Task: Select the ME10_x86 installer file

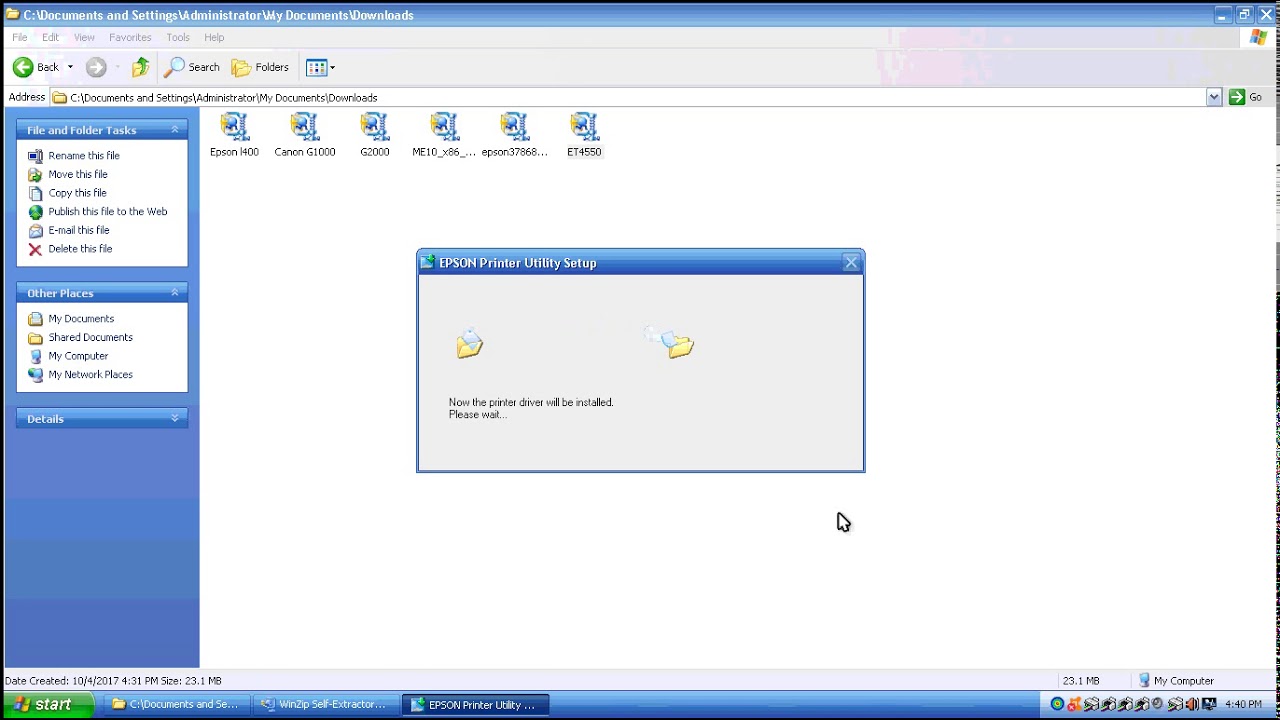Action: coord(444,135)
